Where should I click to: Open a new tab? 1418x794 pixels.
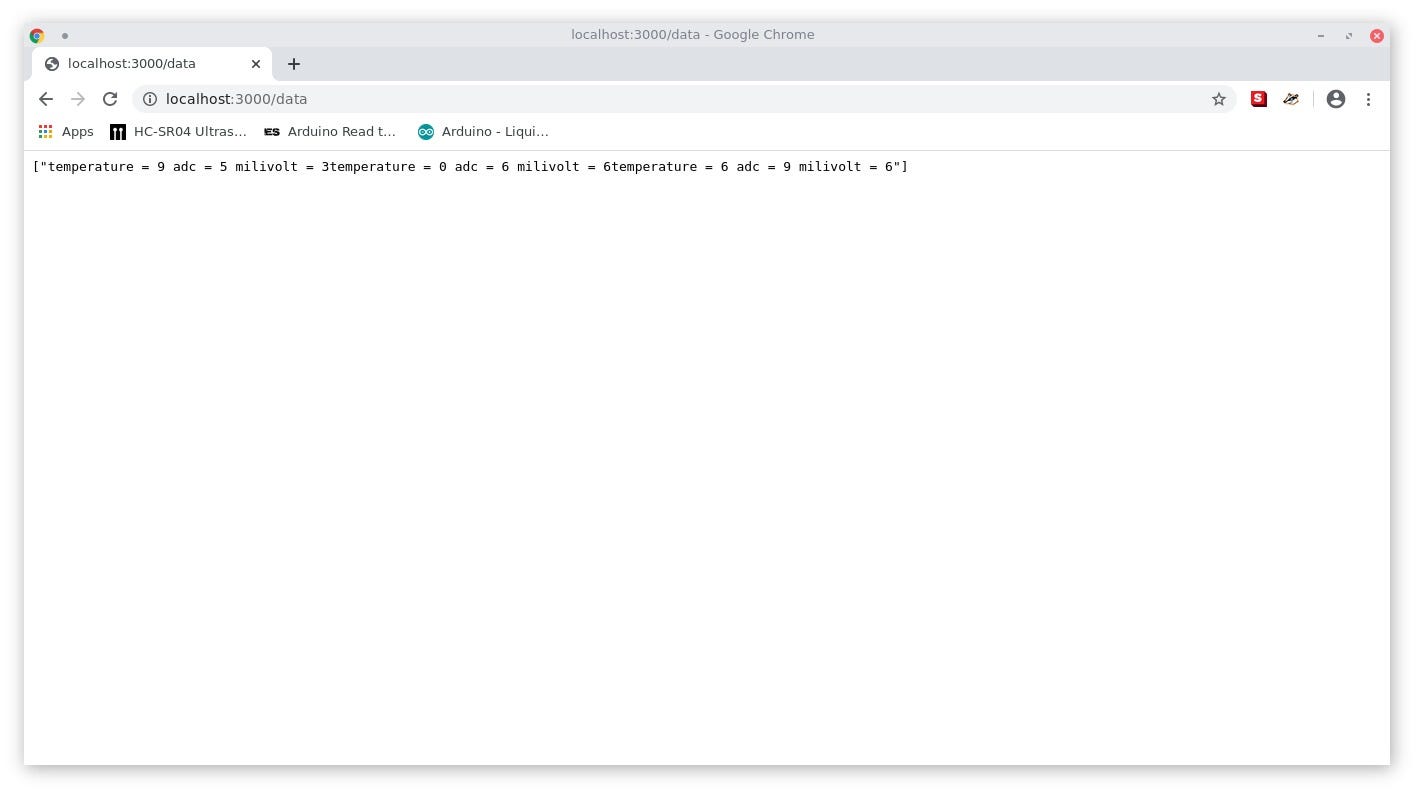(x=293, y=64)
